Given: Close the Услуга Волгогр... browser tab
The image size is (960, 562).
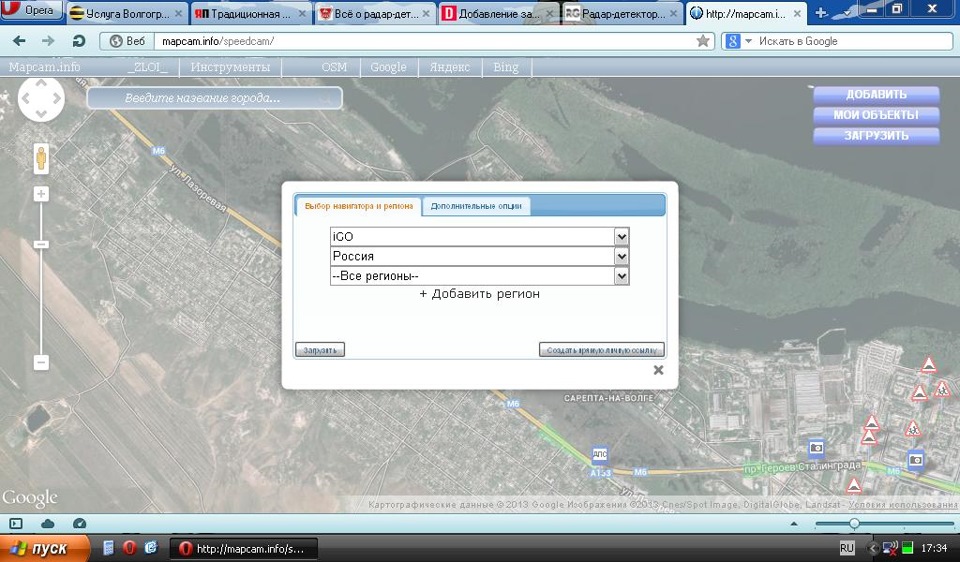Looking at the screenshot, I should (x=178, y=13).
